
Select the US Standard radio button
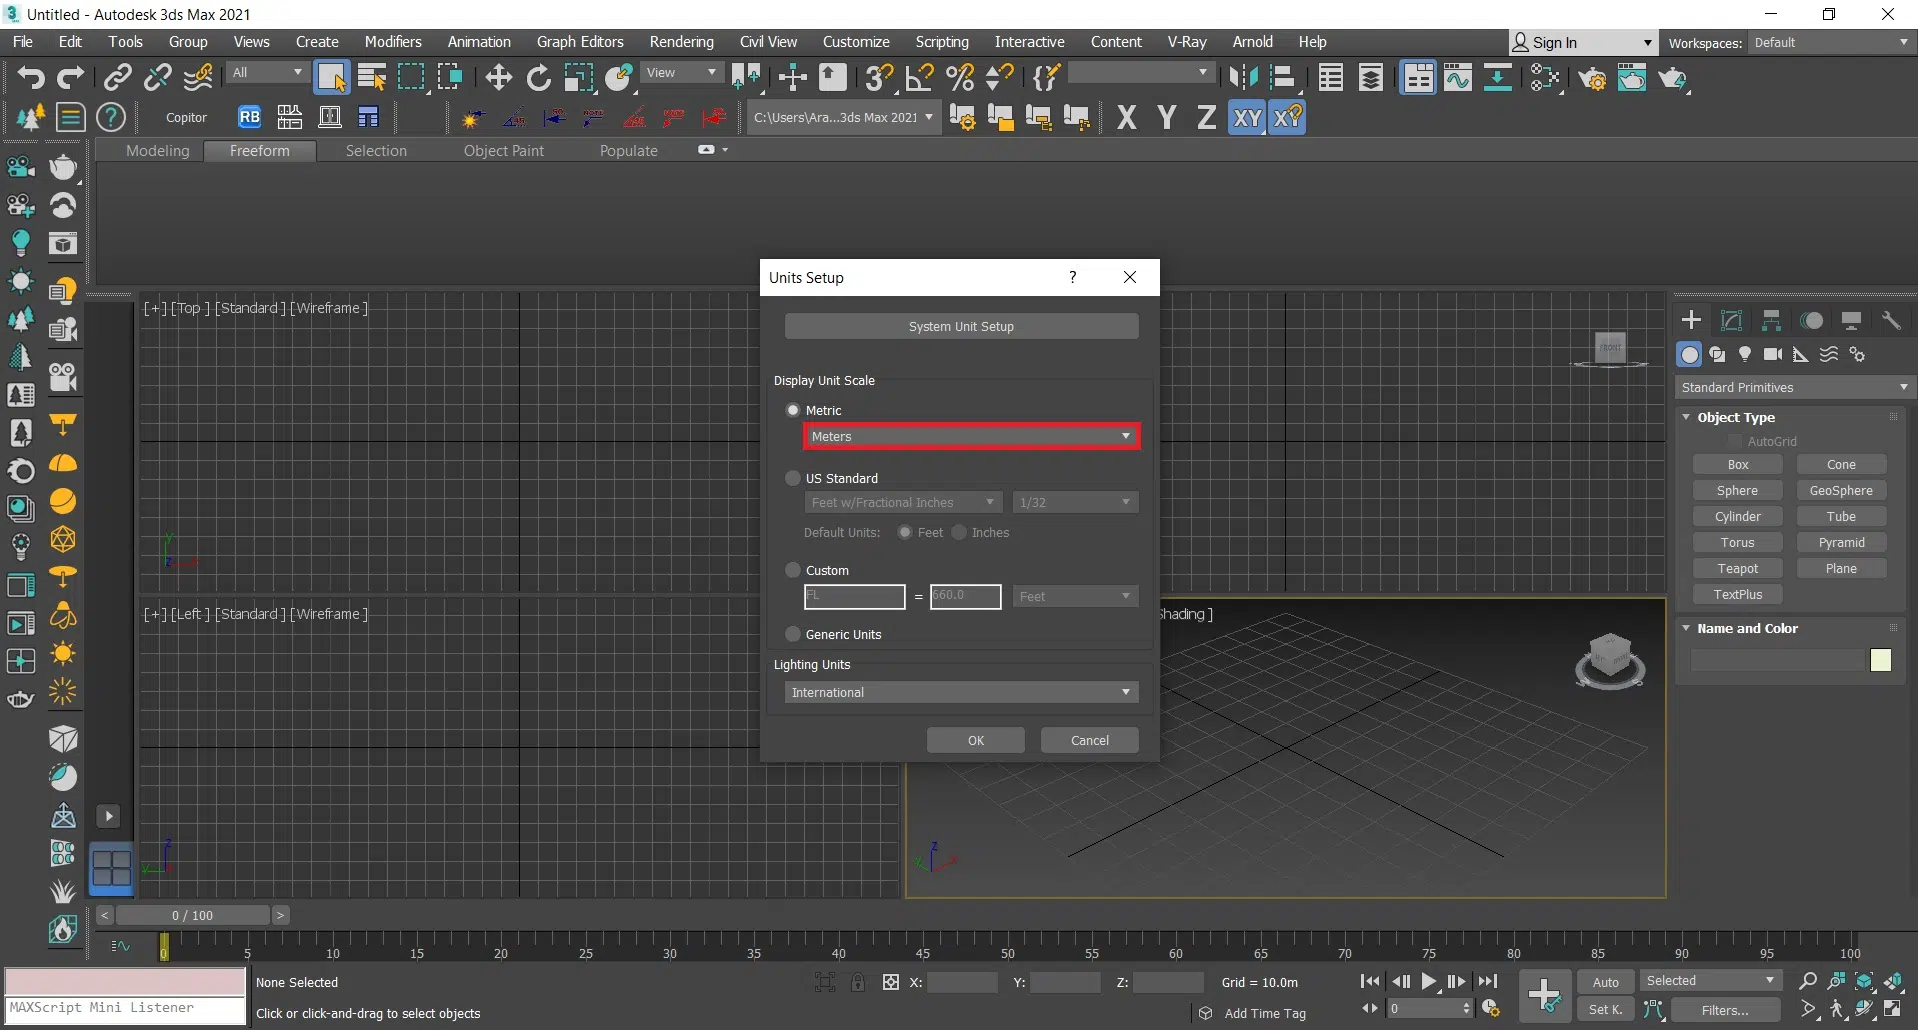[793, 478]
